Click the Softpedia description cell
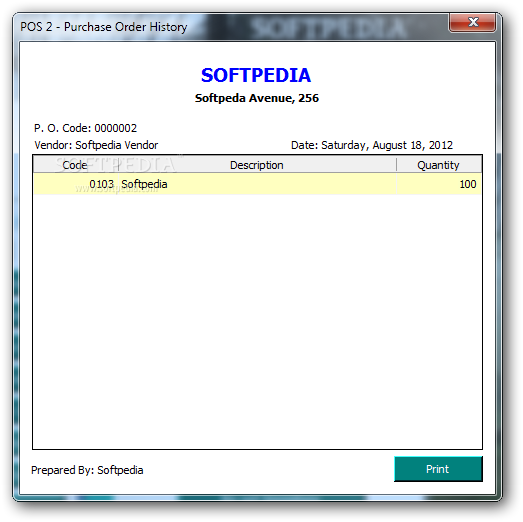Screen dimensions: 523x522 [x=257, y=184]
